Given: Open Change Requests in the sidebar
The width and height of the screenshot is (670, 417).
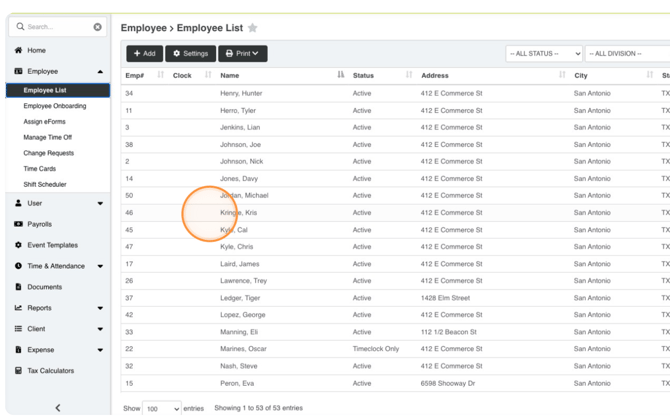Looking at the screenshot, I should click(x=49, y=153).
